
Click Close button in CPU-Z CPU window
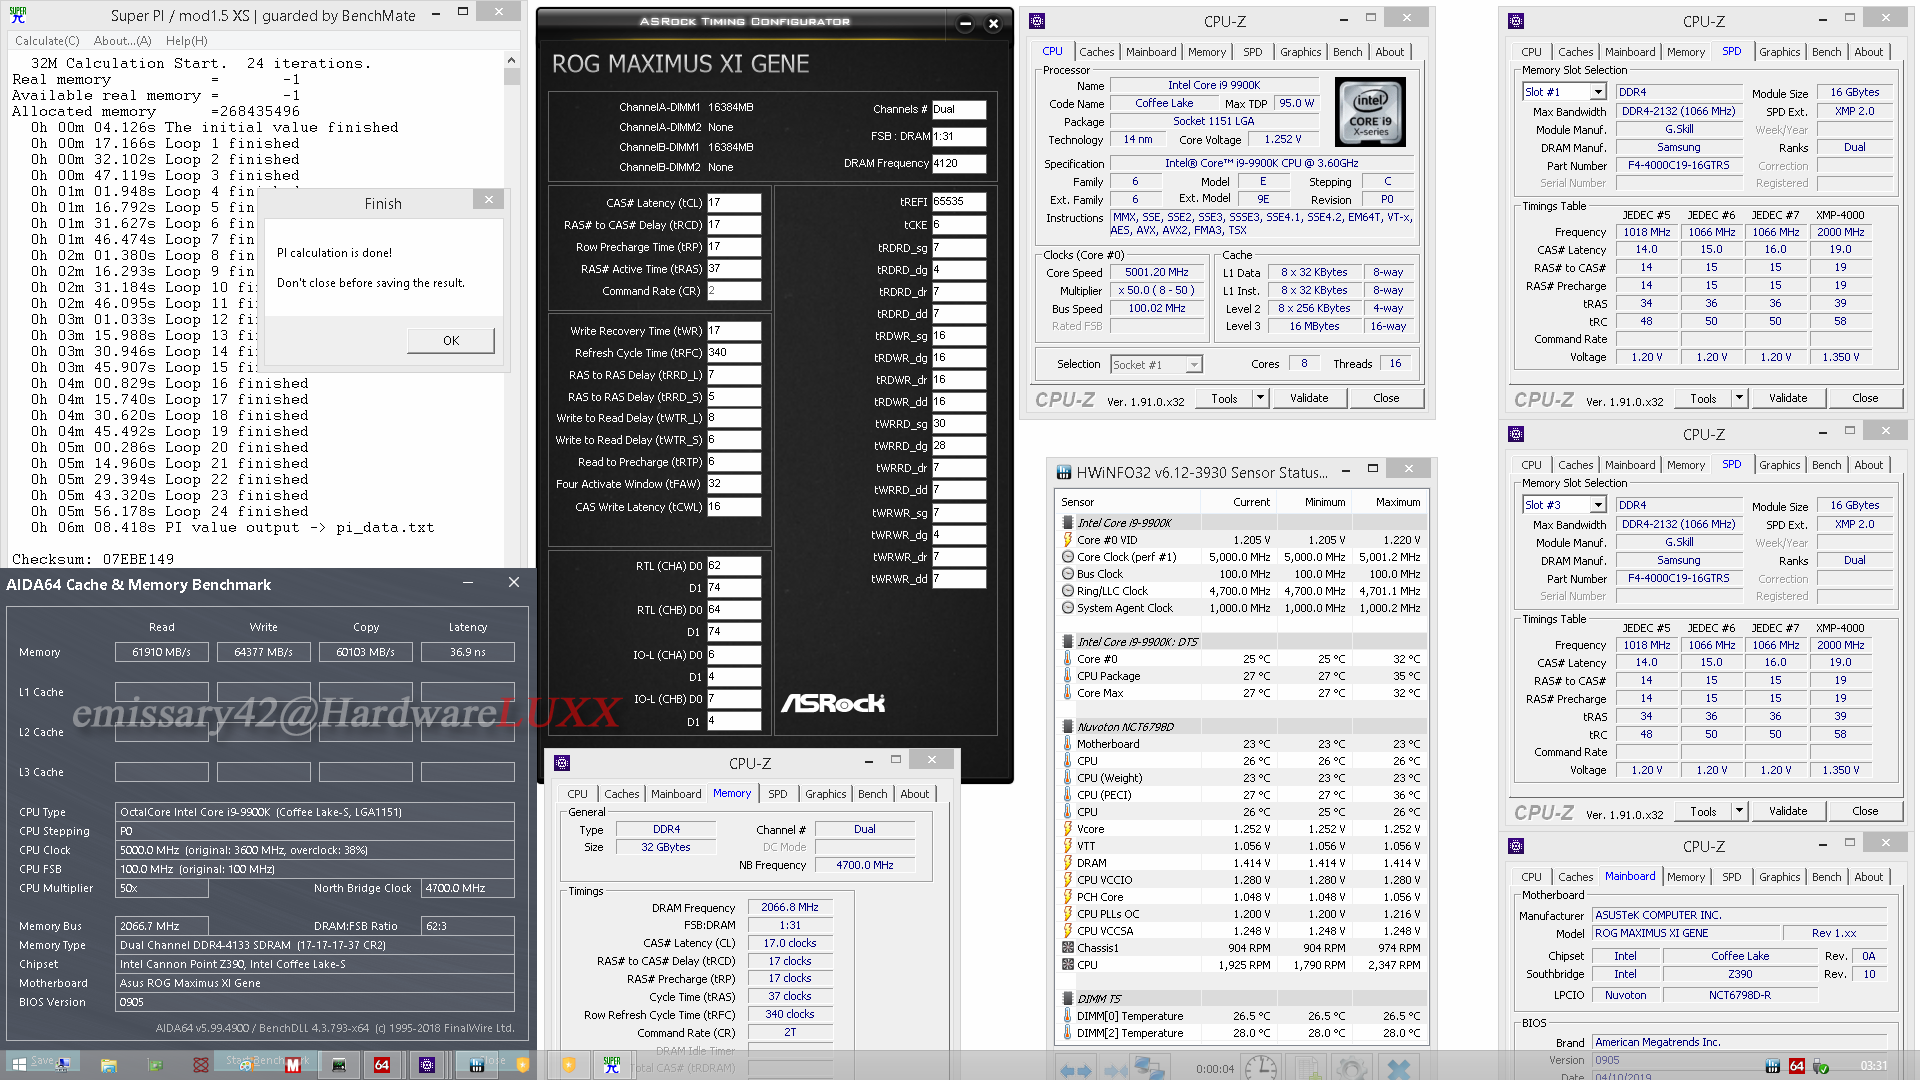1386,398
